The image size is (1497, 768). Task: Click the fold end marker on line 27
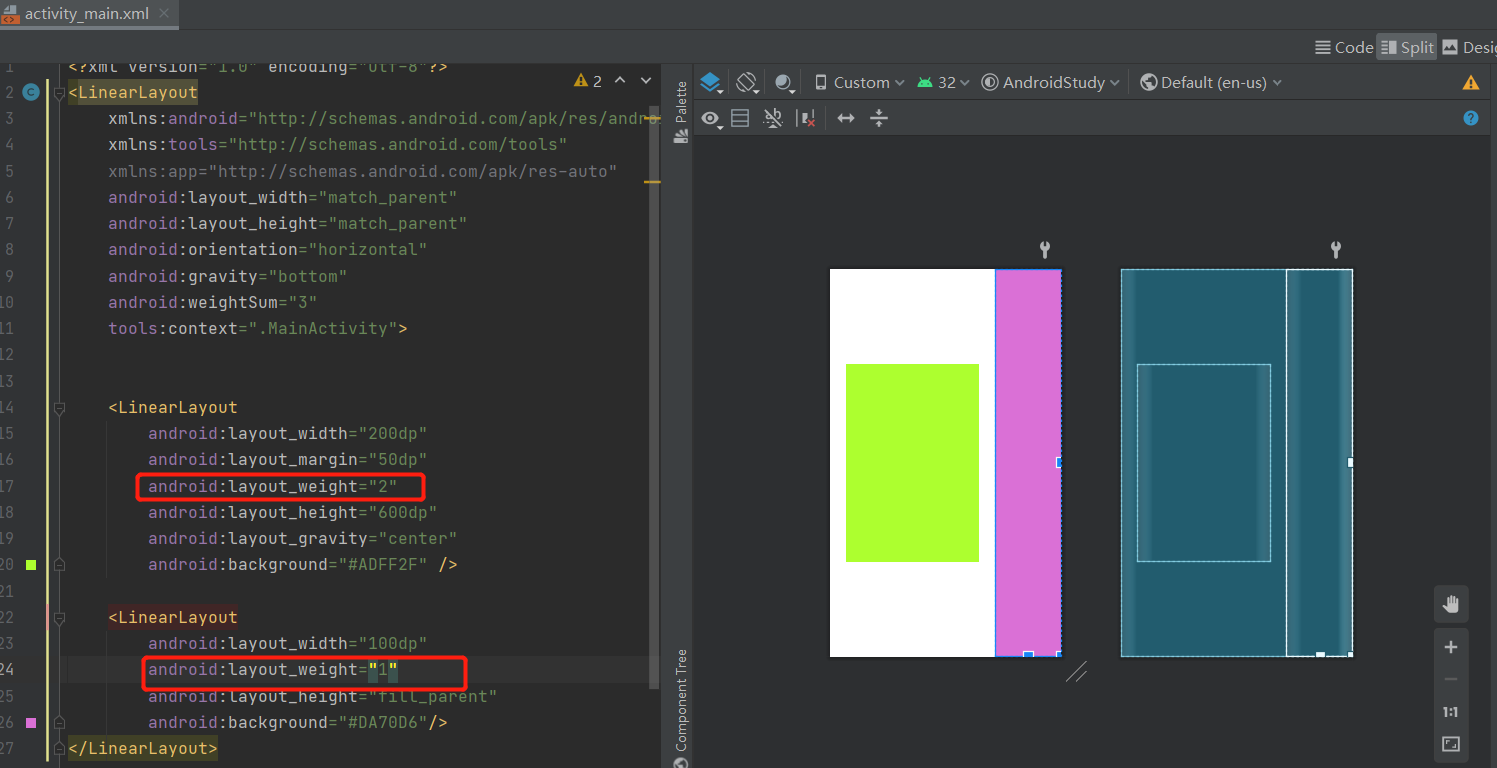59,748
